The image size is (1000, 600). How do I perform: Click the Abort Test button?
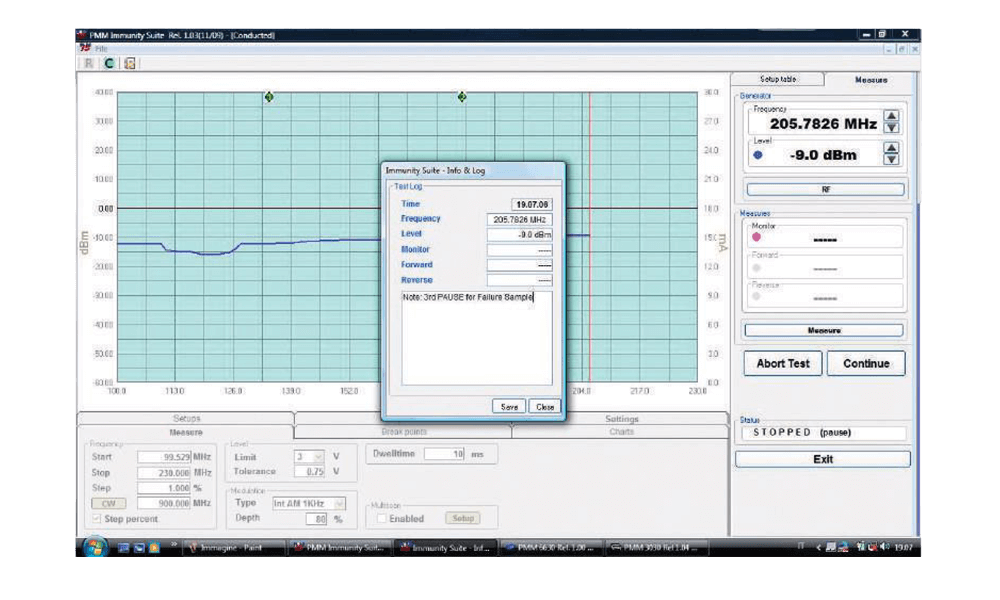point(781,363)
